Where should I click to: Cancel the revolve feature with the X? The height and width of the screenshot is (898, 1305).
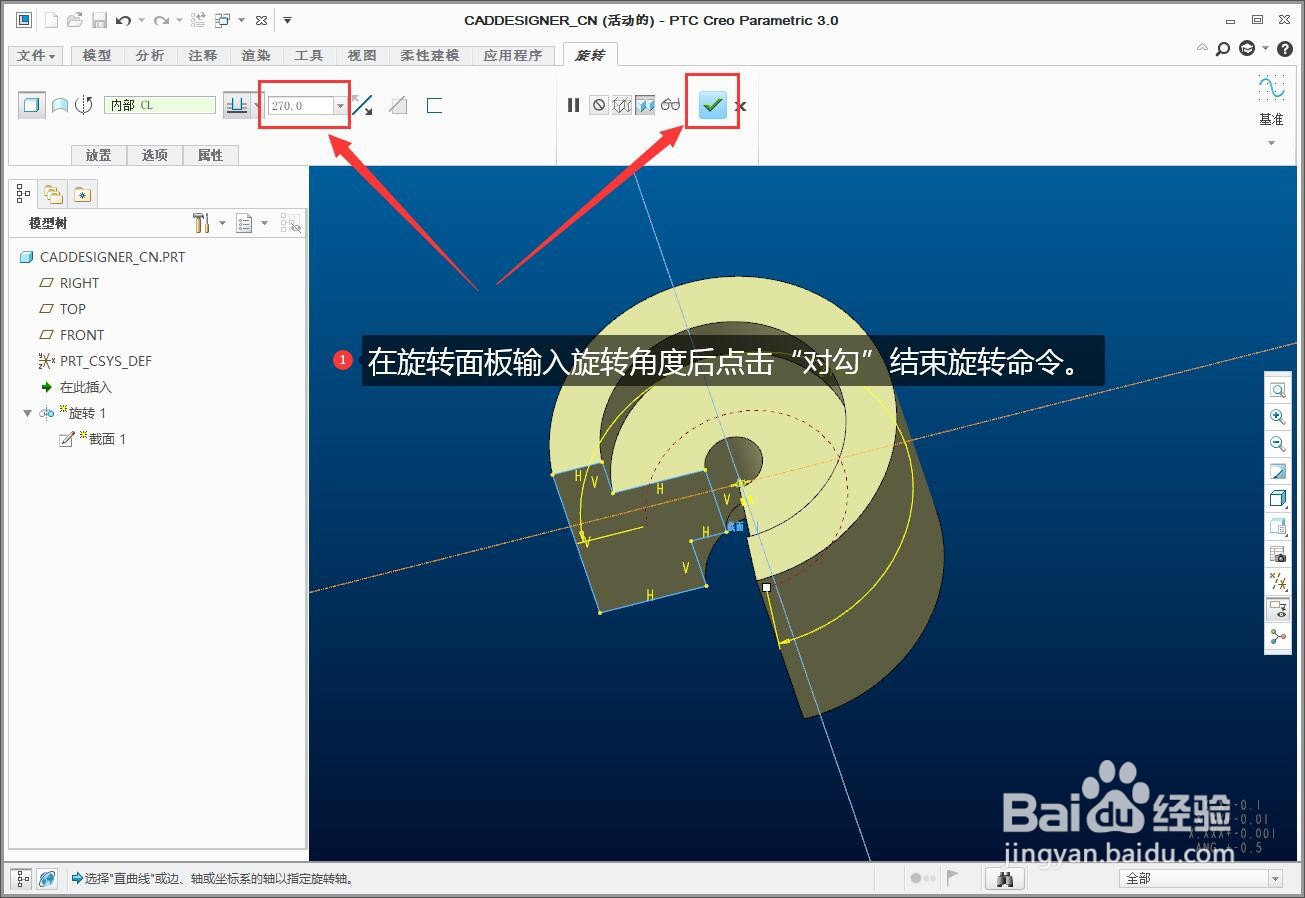click(x=741, y=106)
